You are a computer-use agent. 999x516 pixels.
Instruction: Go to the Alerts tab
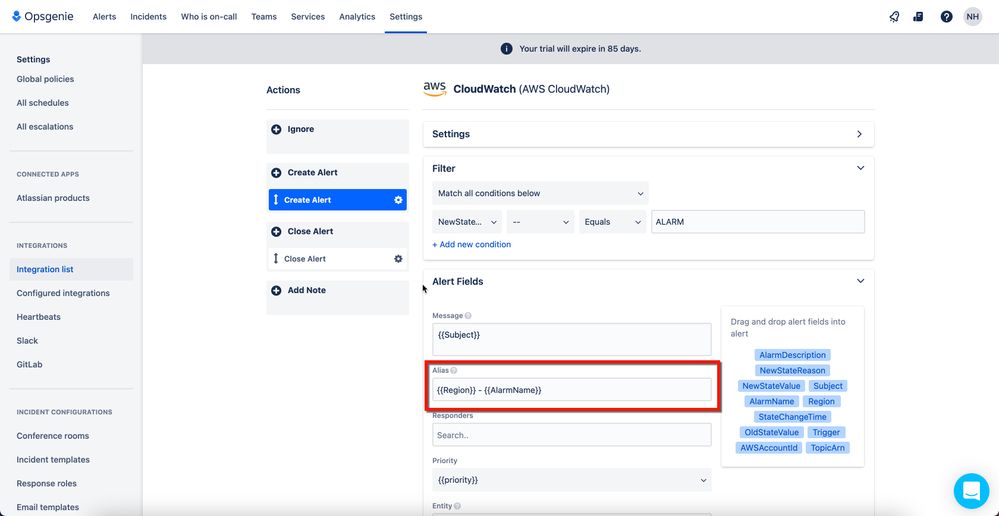coord(104,17)
